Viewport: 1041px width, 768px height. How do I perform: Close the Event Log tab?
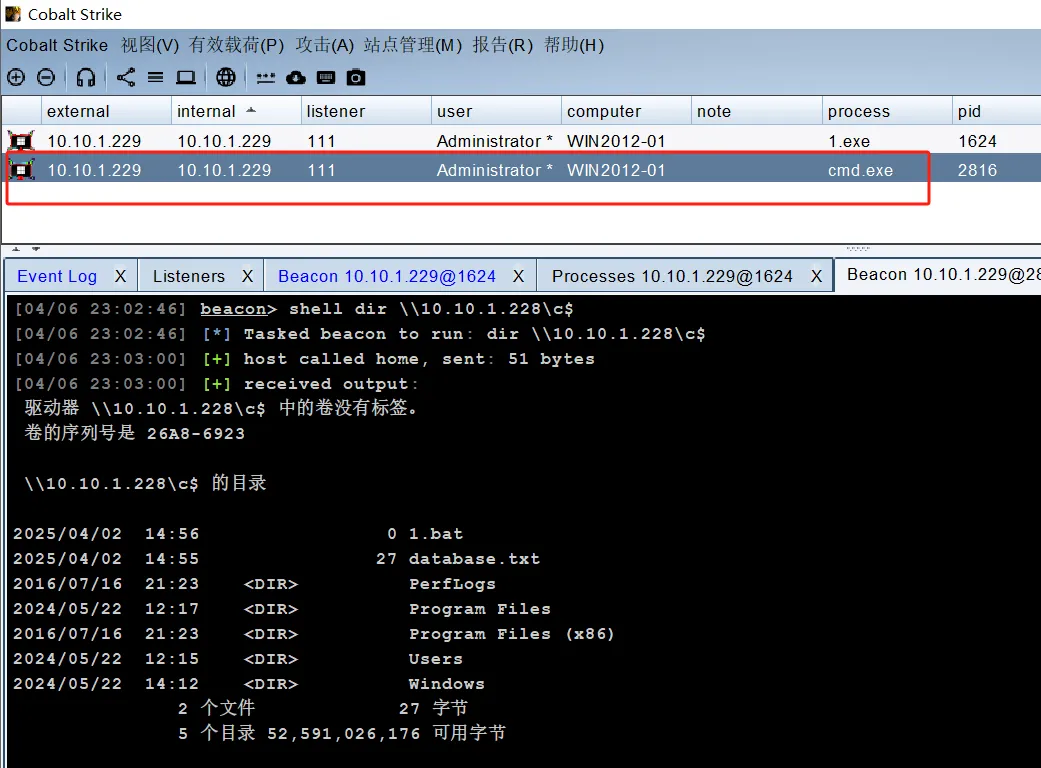pyautogui.click(x=120, y=276)
